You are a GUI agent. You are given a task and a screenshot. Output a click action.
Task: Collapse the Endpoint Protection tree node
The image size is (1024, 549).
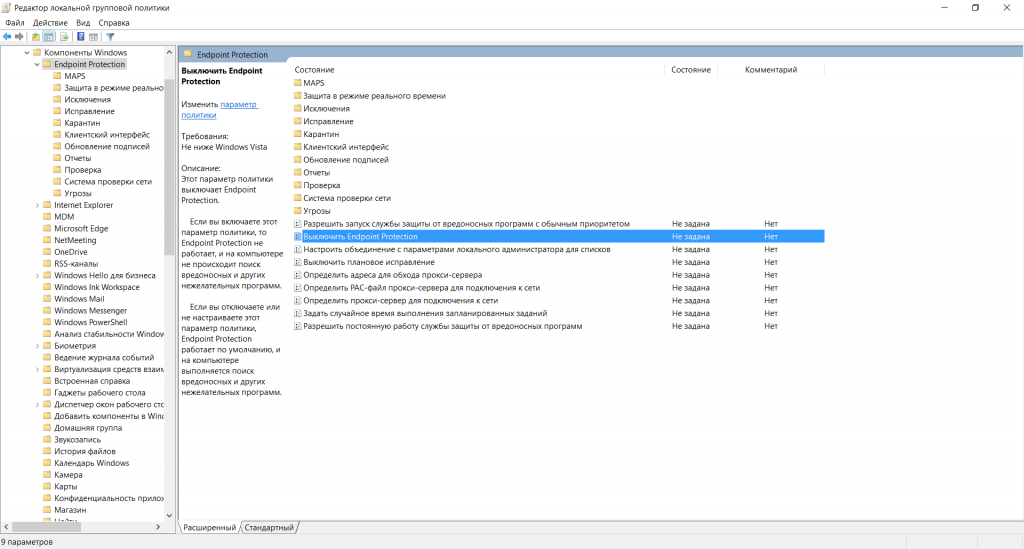(36, 64)
